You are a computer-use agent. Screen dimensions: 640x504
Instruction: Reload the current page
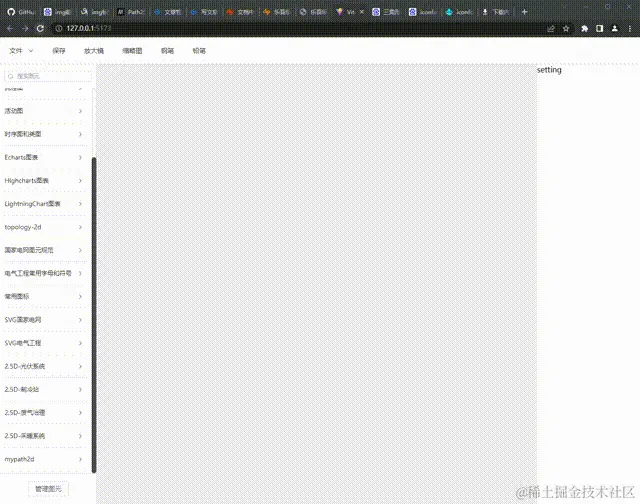tap(40, 29)
